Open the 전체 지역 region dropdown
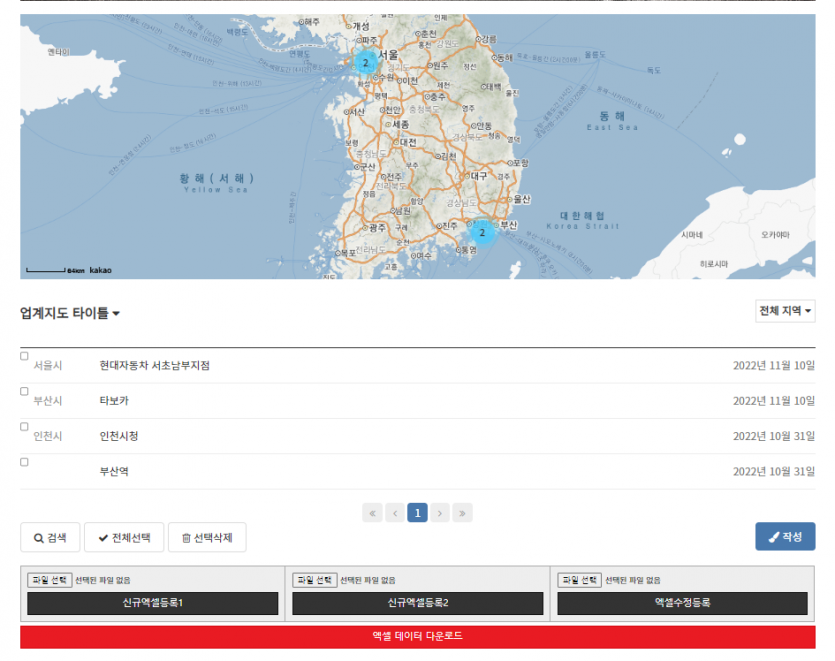The width and height of the screenshot is (835, 661). point(785,311)
